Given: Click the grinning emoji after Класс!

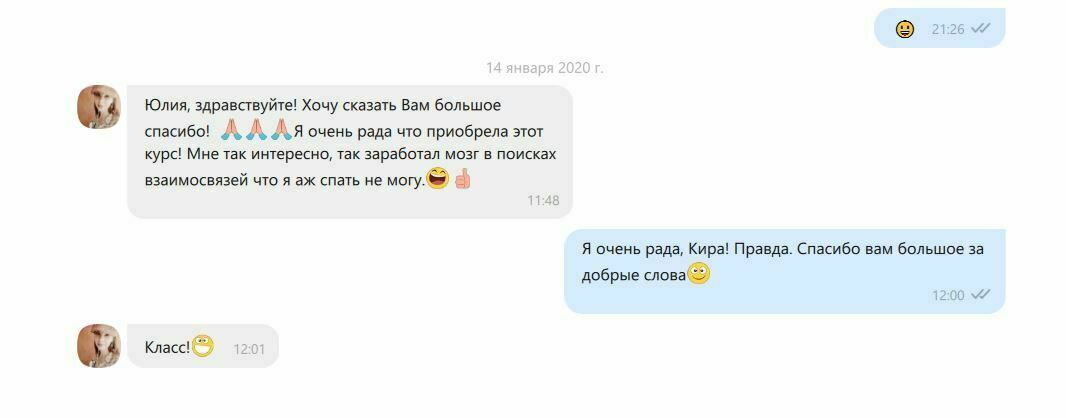Looking at the screenshot, I should tap(203, 346).
